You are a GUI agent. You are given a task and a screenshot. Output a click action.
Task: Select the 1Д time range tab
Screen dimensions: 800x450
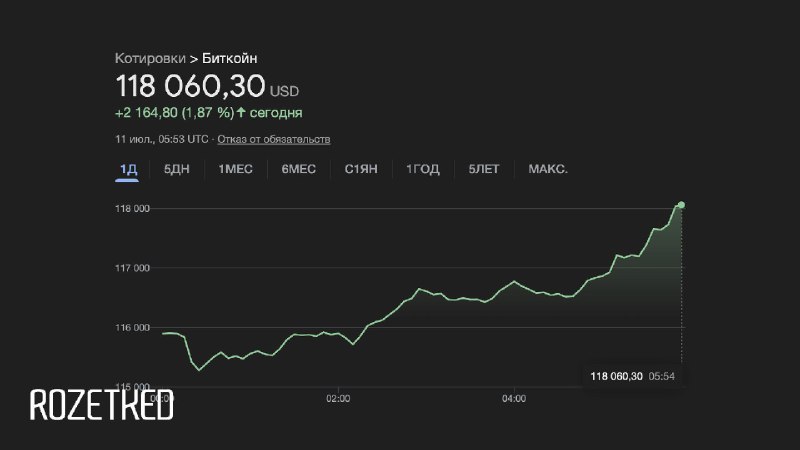pyautogui.click(x=128, y=169)
